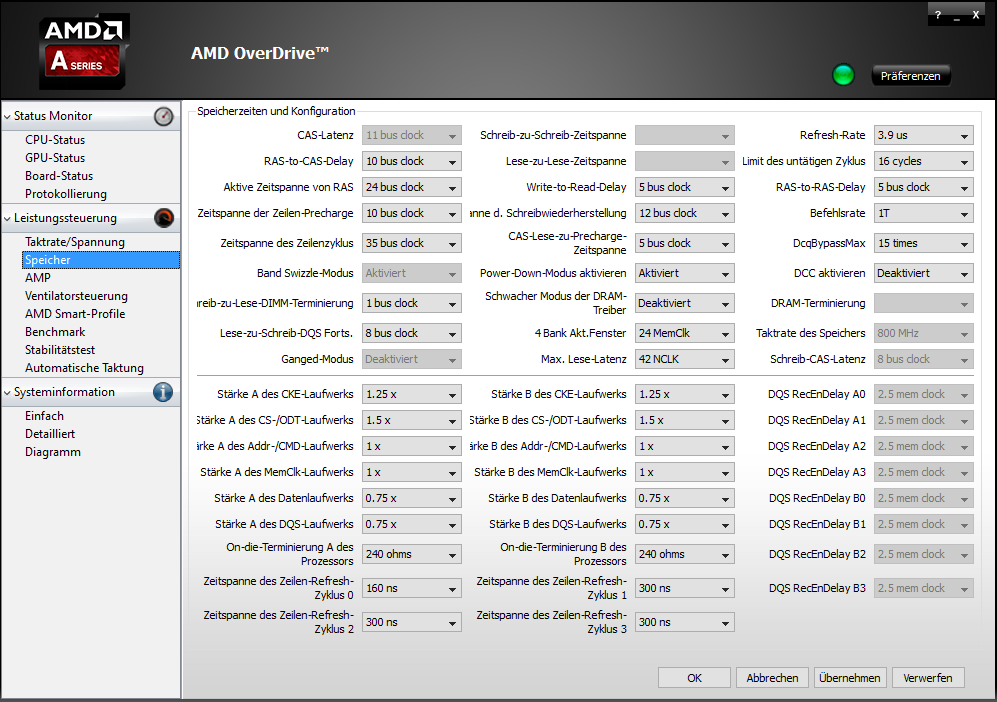Open Limit des untätigen Zyklus dropdown
Image resolution: width=997 pixels, height=702 pixels.
924,162
